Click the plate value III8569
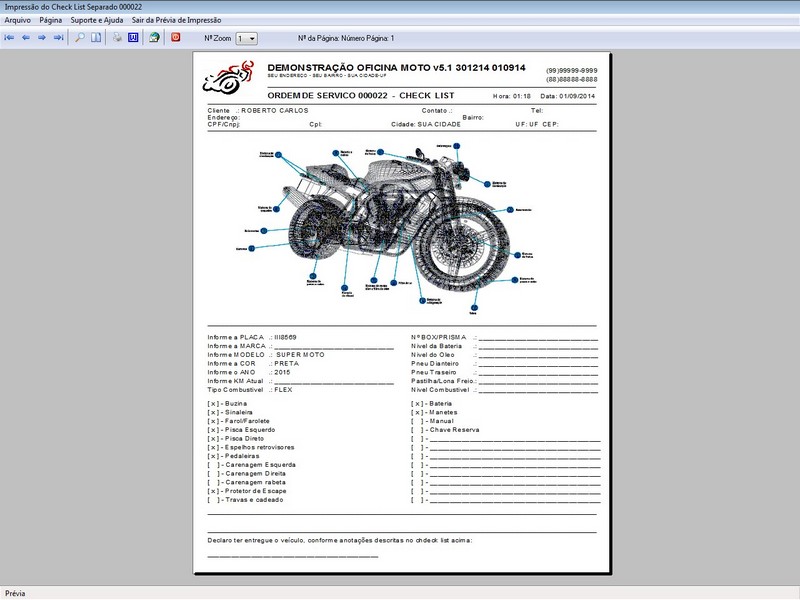Screen dimensions: 800x600 coord(285,337)
